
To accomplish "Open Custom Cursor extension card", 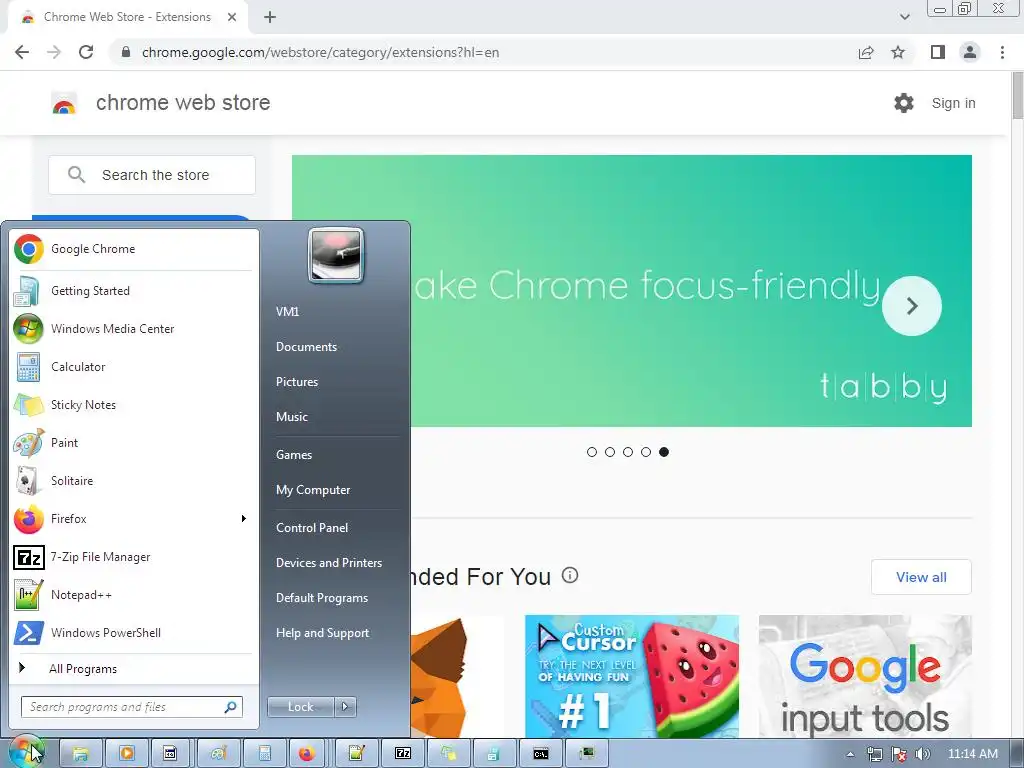I will (x=632, y=677).
